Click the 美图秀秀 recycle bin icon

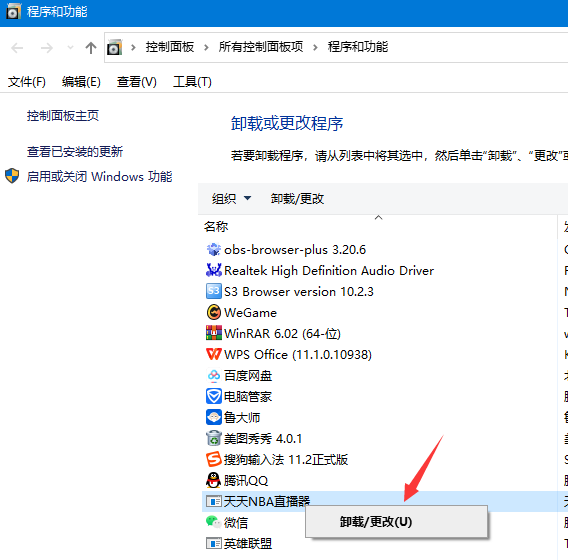214,438
